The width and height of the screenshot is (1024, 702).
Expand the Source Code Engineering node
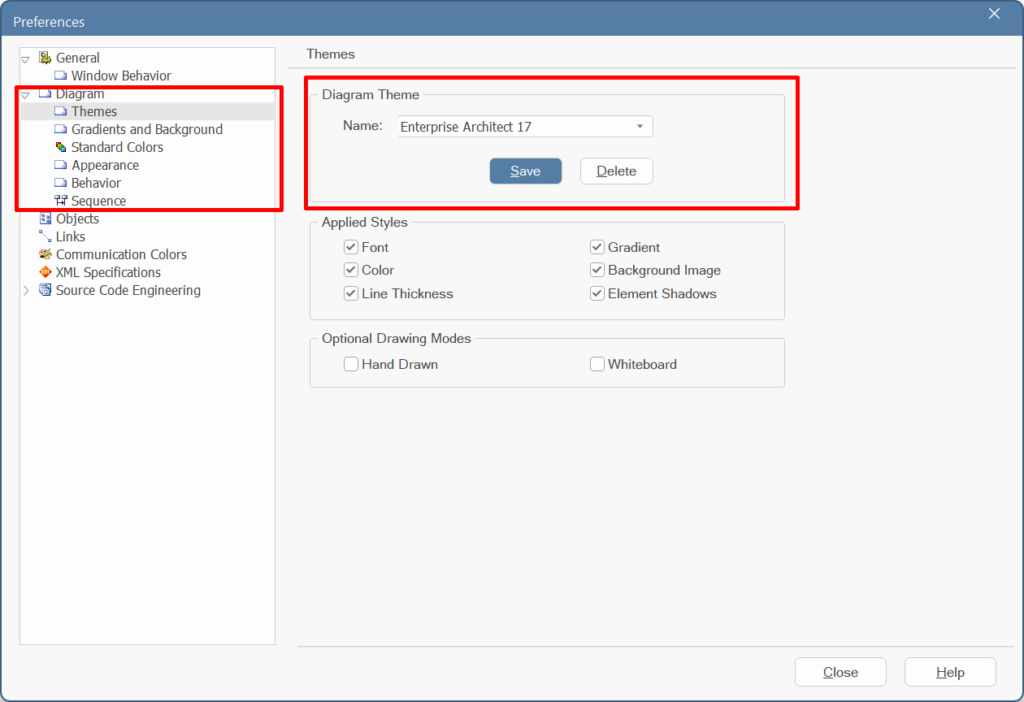pos(26,291)
